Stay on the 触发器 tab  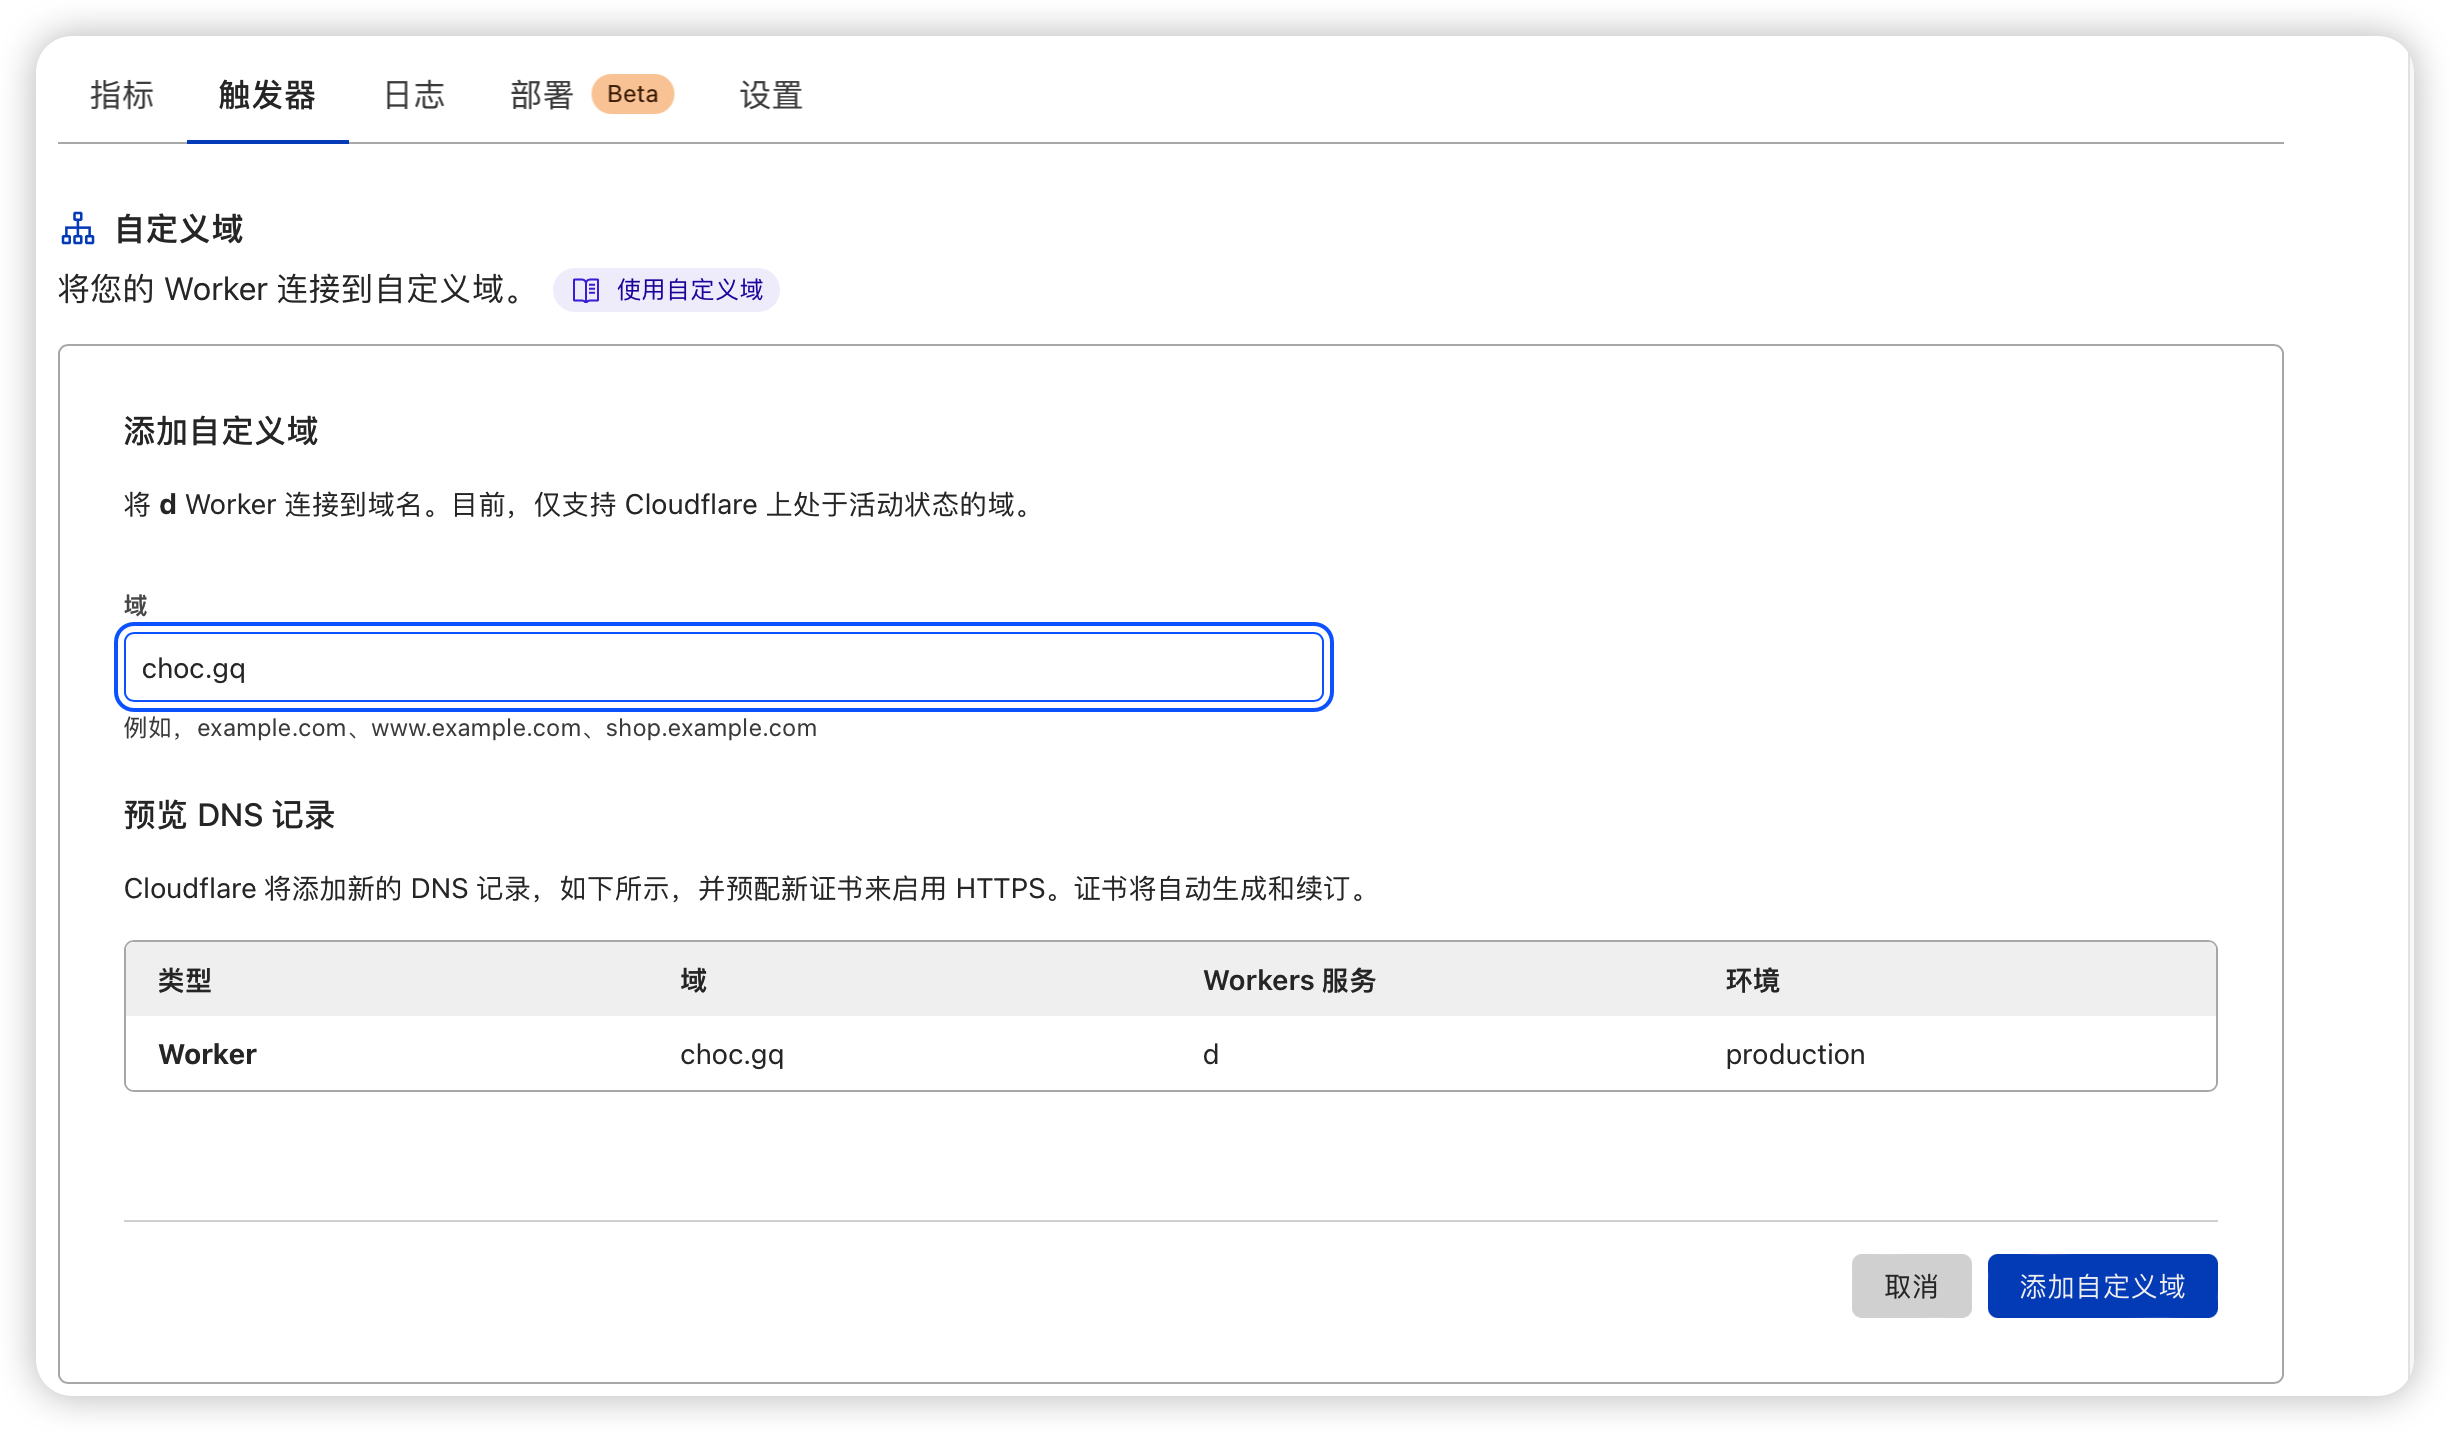(x=266, y=96)
